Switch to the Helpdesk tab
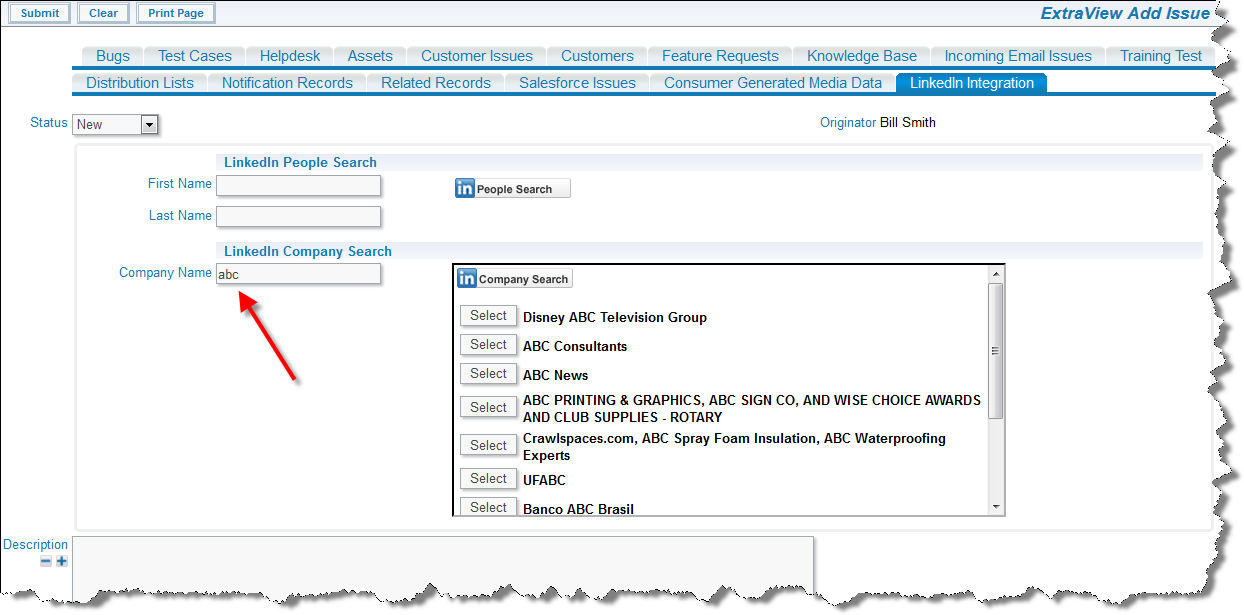Viewport: 1244px width, 615px height. pyautogui.click(x=290, y=56)
